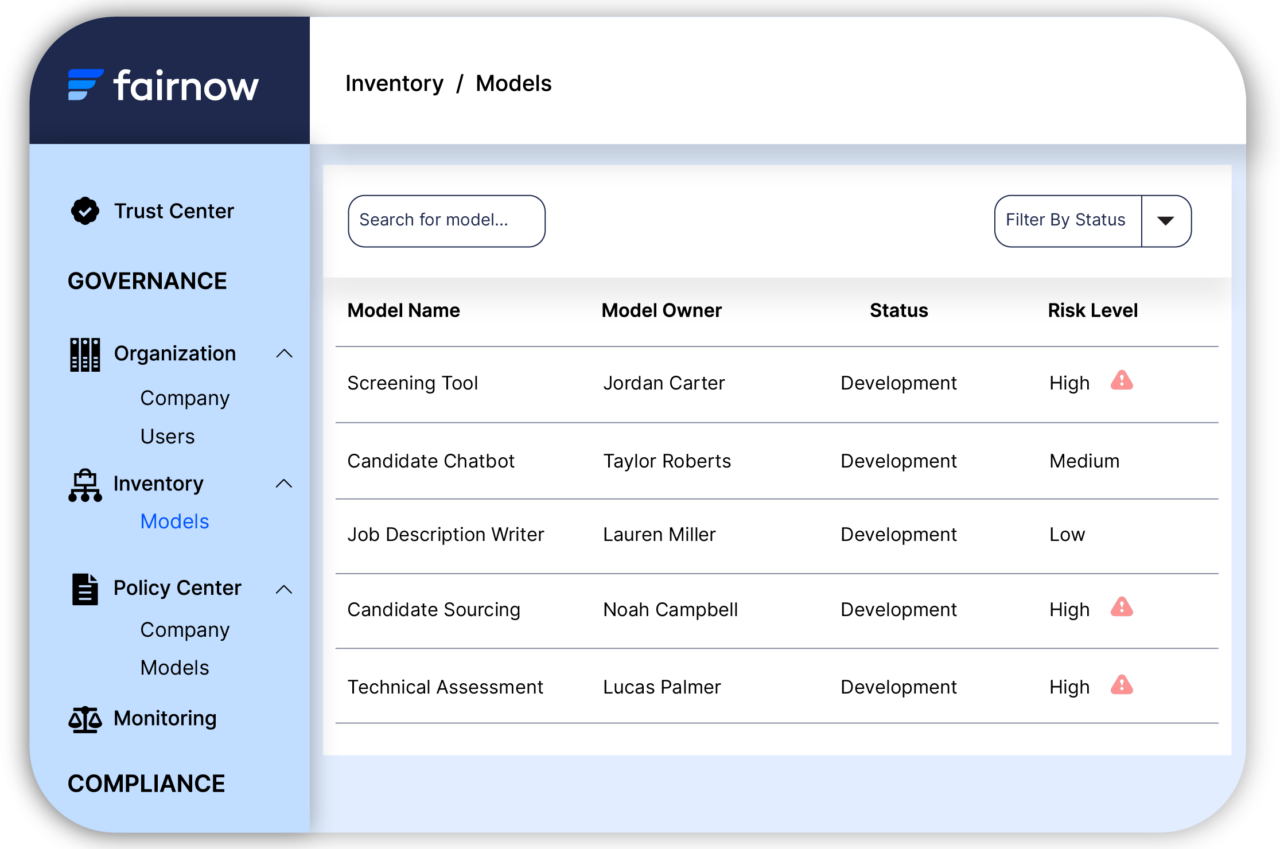
Task: Navigate to the Users page
Action: tap(167, 436)
